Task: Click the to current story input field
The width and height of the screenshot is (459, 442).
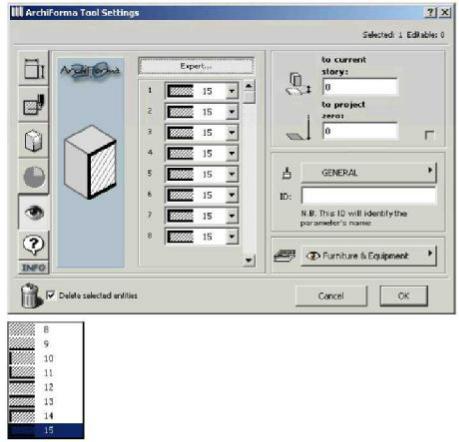Action: [360, 87]
